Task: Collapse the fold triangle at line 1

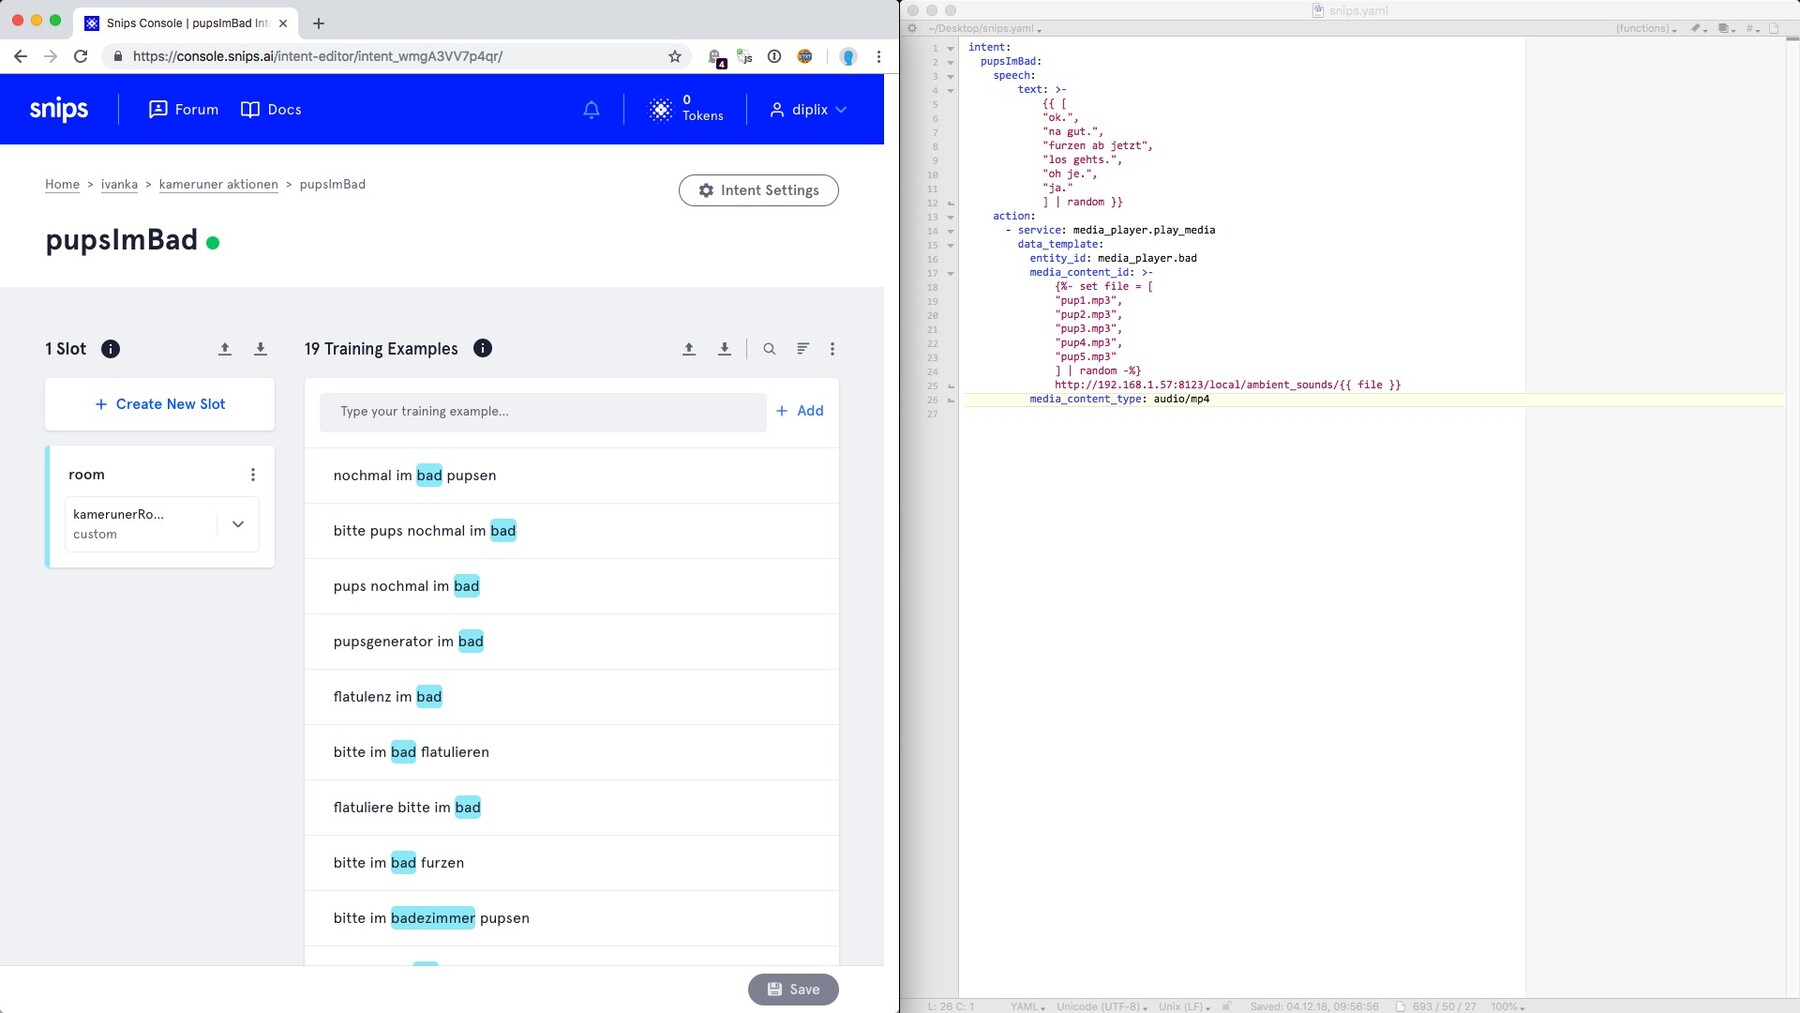Action: 950,48
